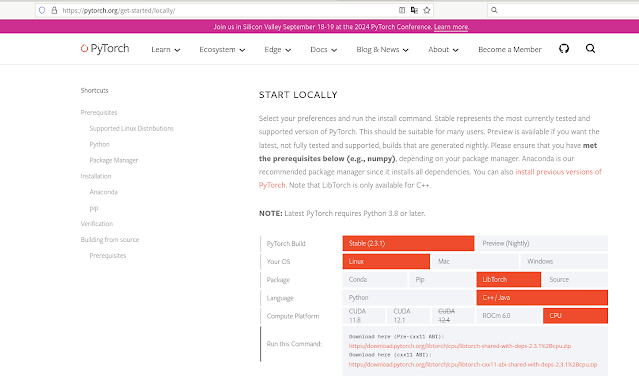639x382 pixels.
Task: Jump to Verification shortcut
Action: [x=97, y=224]
